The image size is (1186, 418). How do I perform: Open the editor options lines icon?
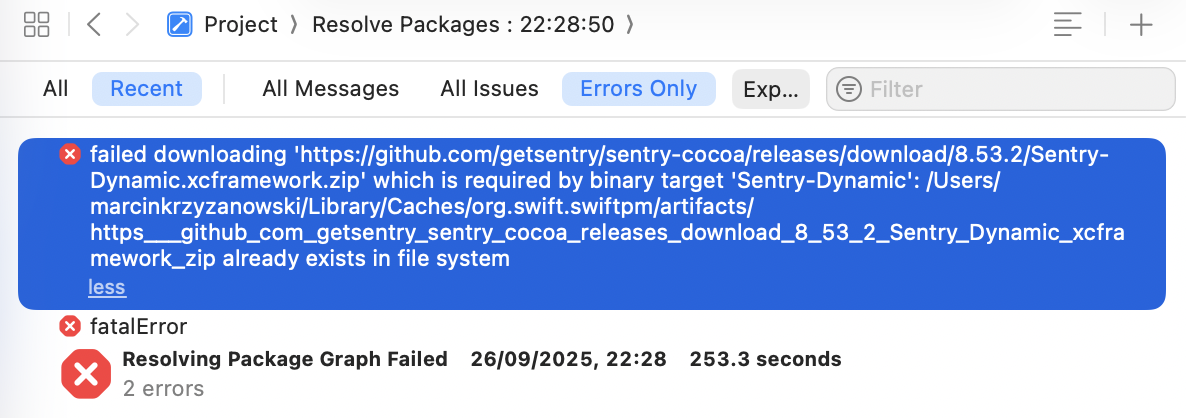1068,25
